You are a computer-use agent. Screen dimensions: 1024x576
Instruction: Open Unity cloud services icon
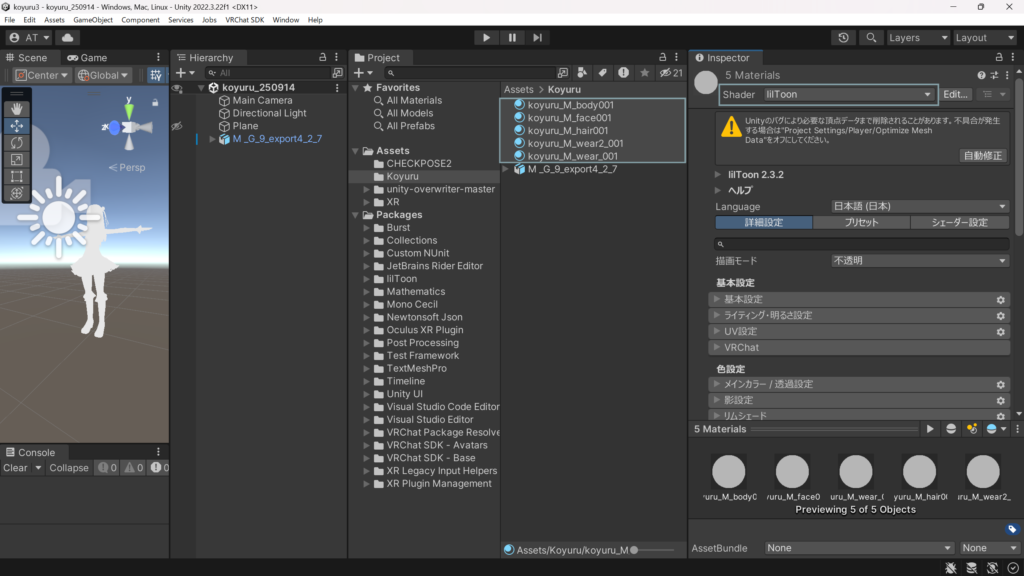(x=68, y=38)
